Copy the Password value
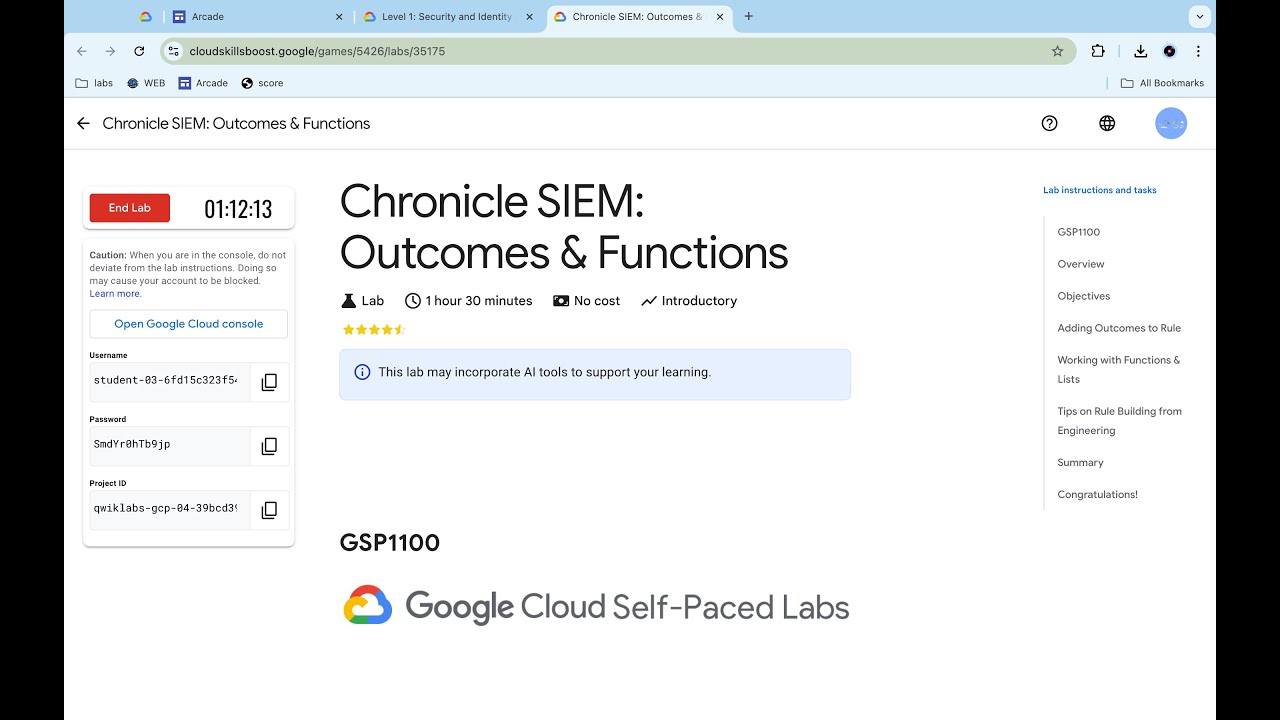Image resolution: width=1280 pixels, height=720 pixels. click(269, 446)
